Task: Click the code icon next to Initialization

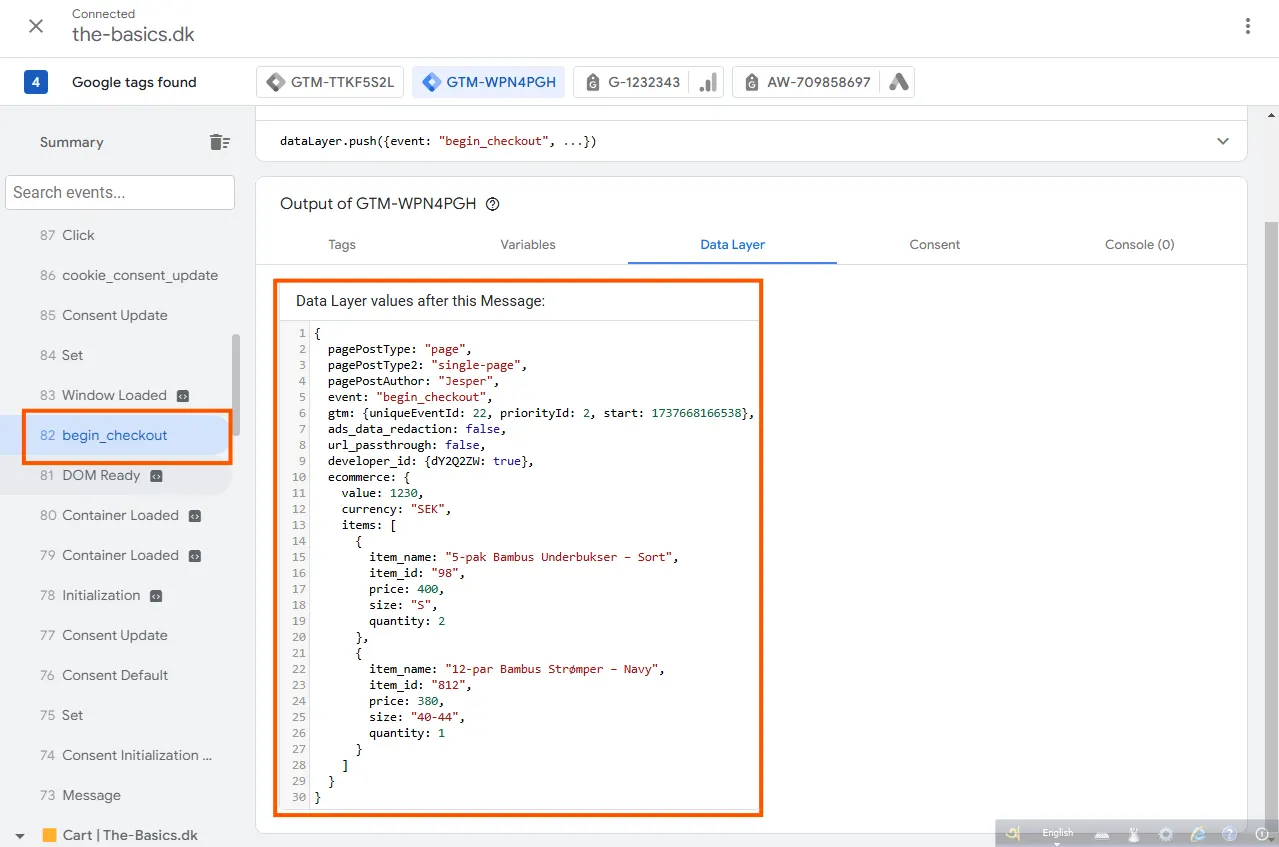Action: click(x=156, y=596)
